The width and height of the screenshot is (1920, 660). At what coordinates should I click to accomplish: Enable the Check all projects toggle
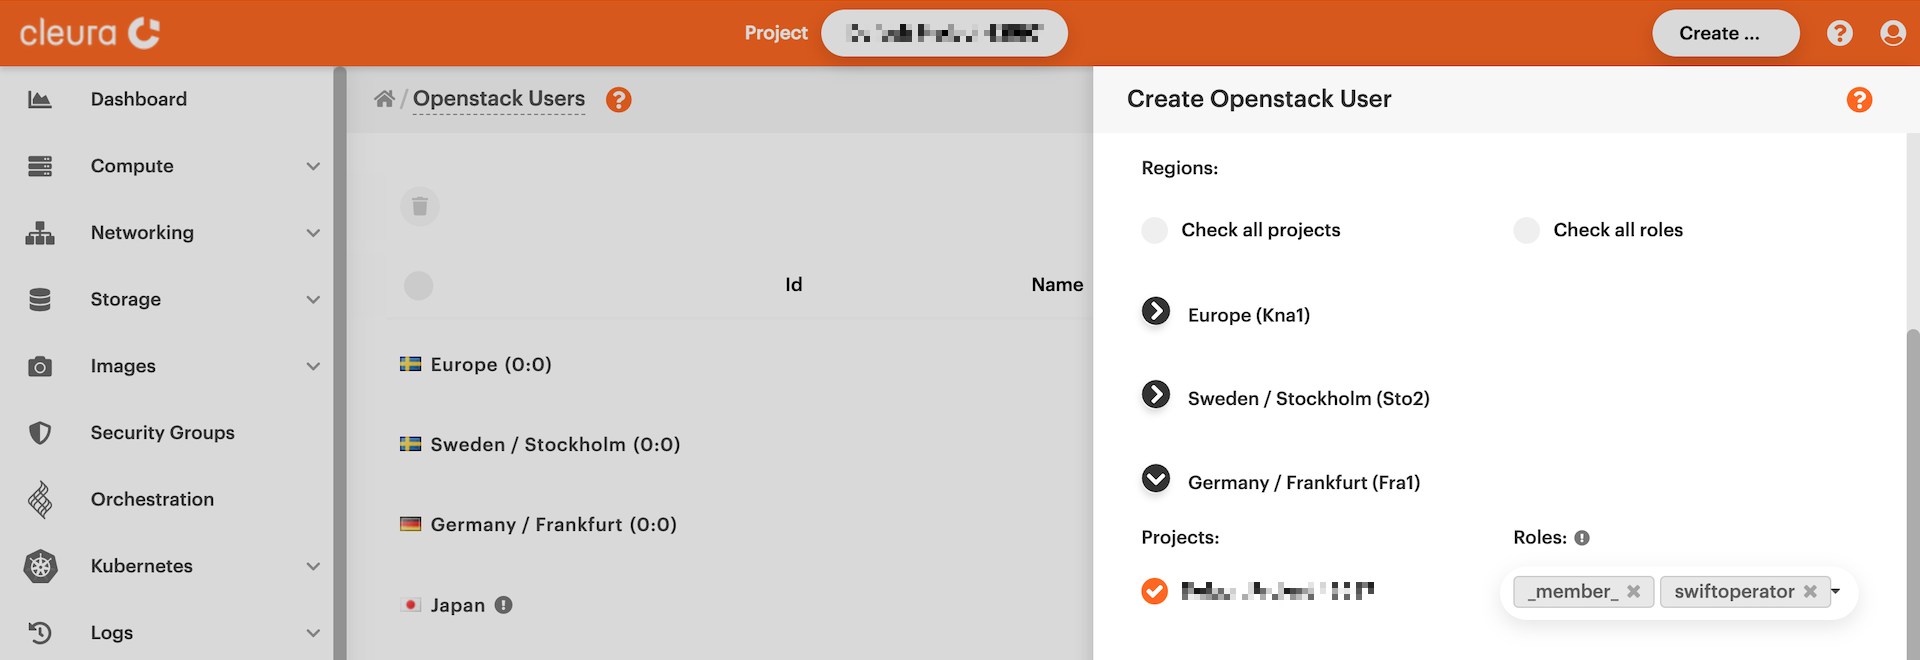pos(1155,230)
